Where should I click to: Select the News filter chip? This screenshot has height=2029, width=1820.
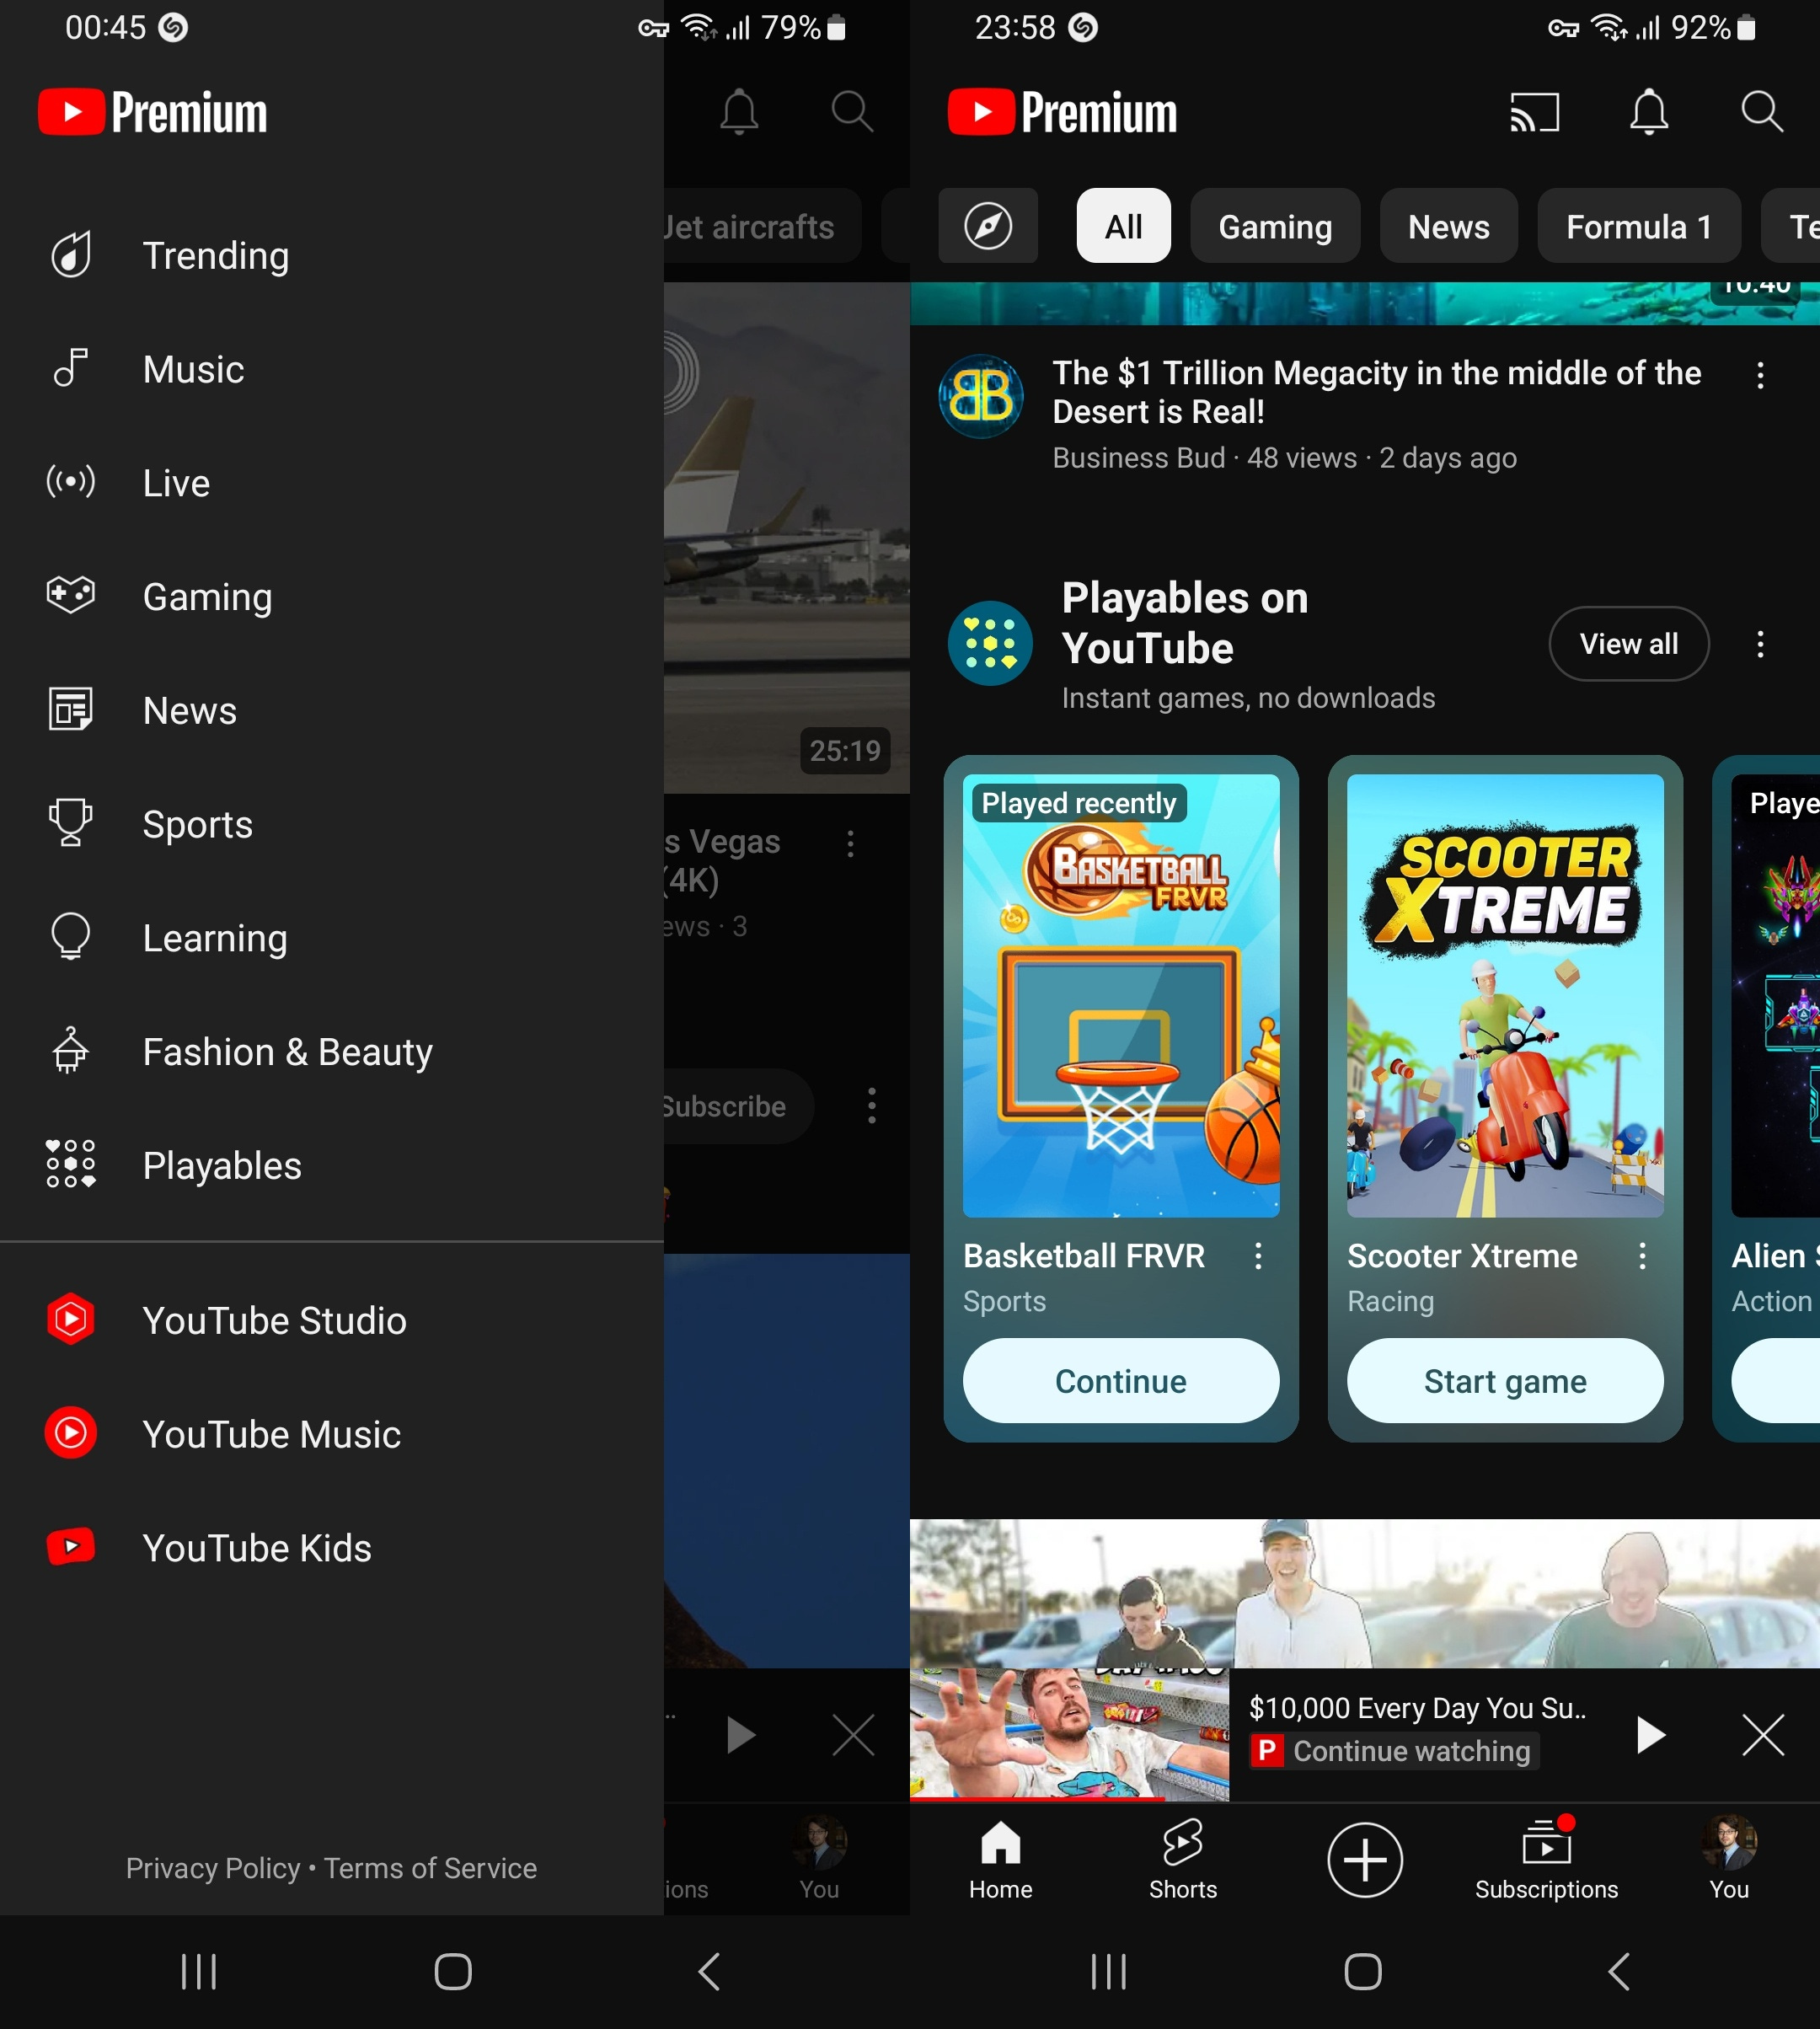[x=1449, y=226]
